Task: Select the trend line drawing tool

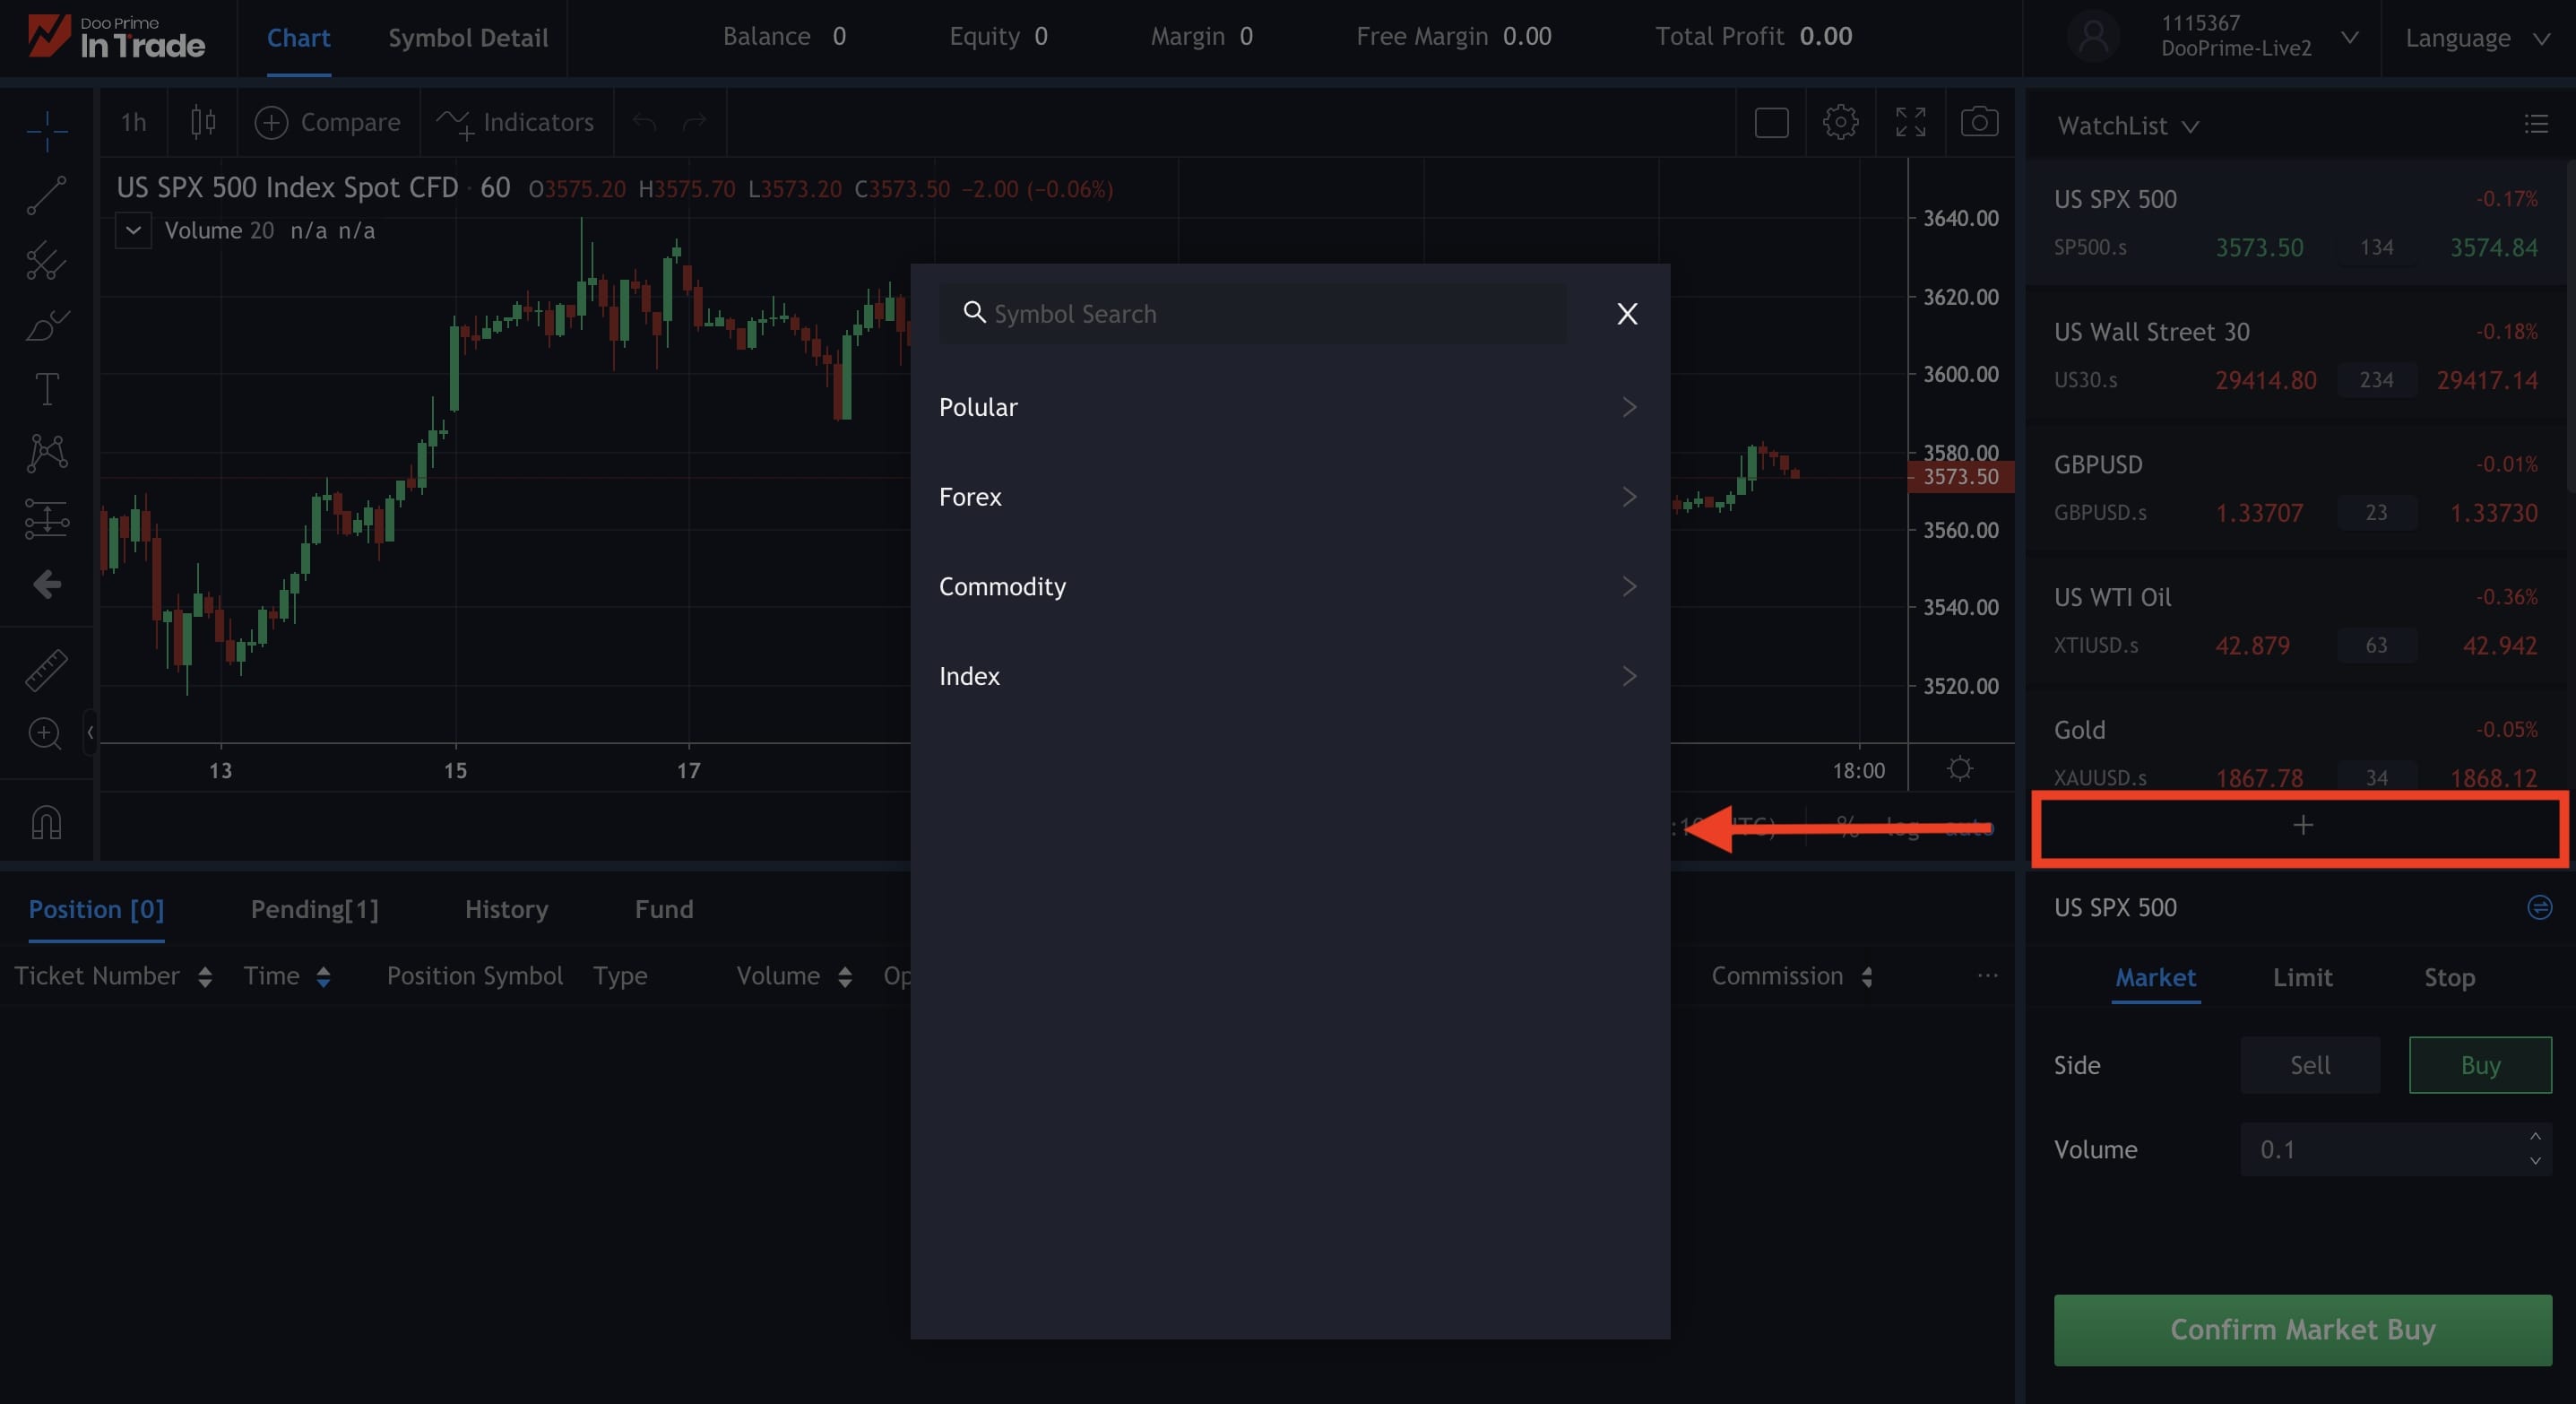Action: [46, 195]
